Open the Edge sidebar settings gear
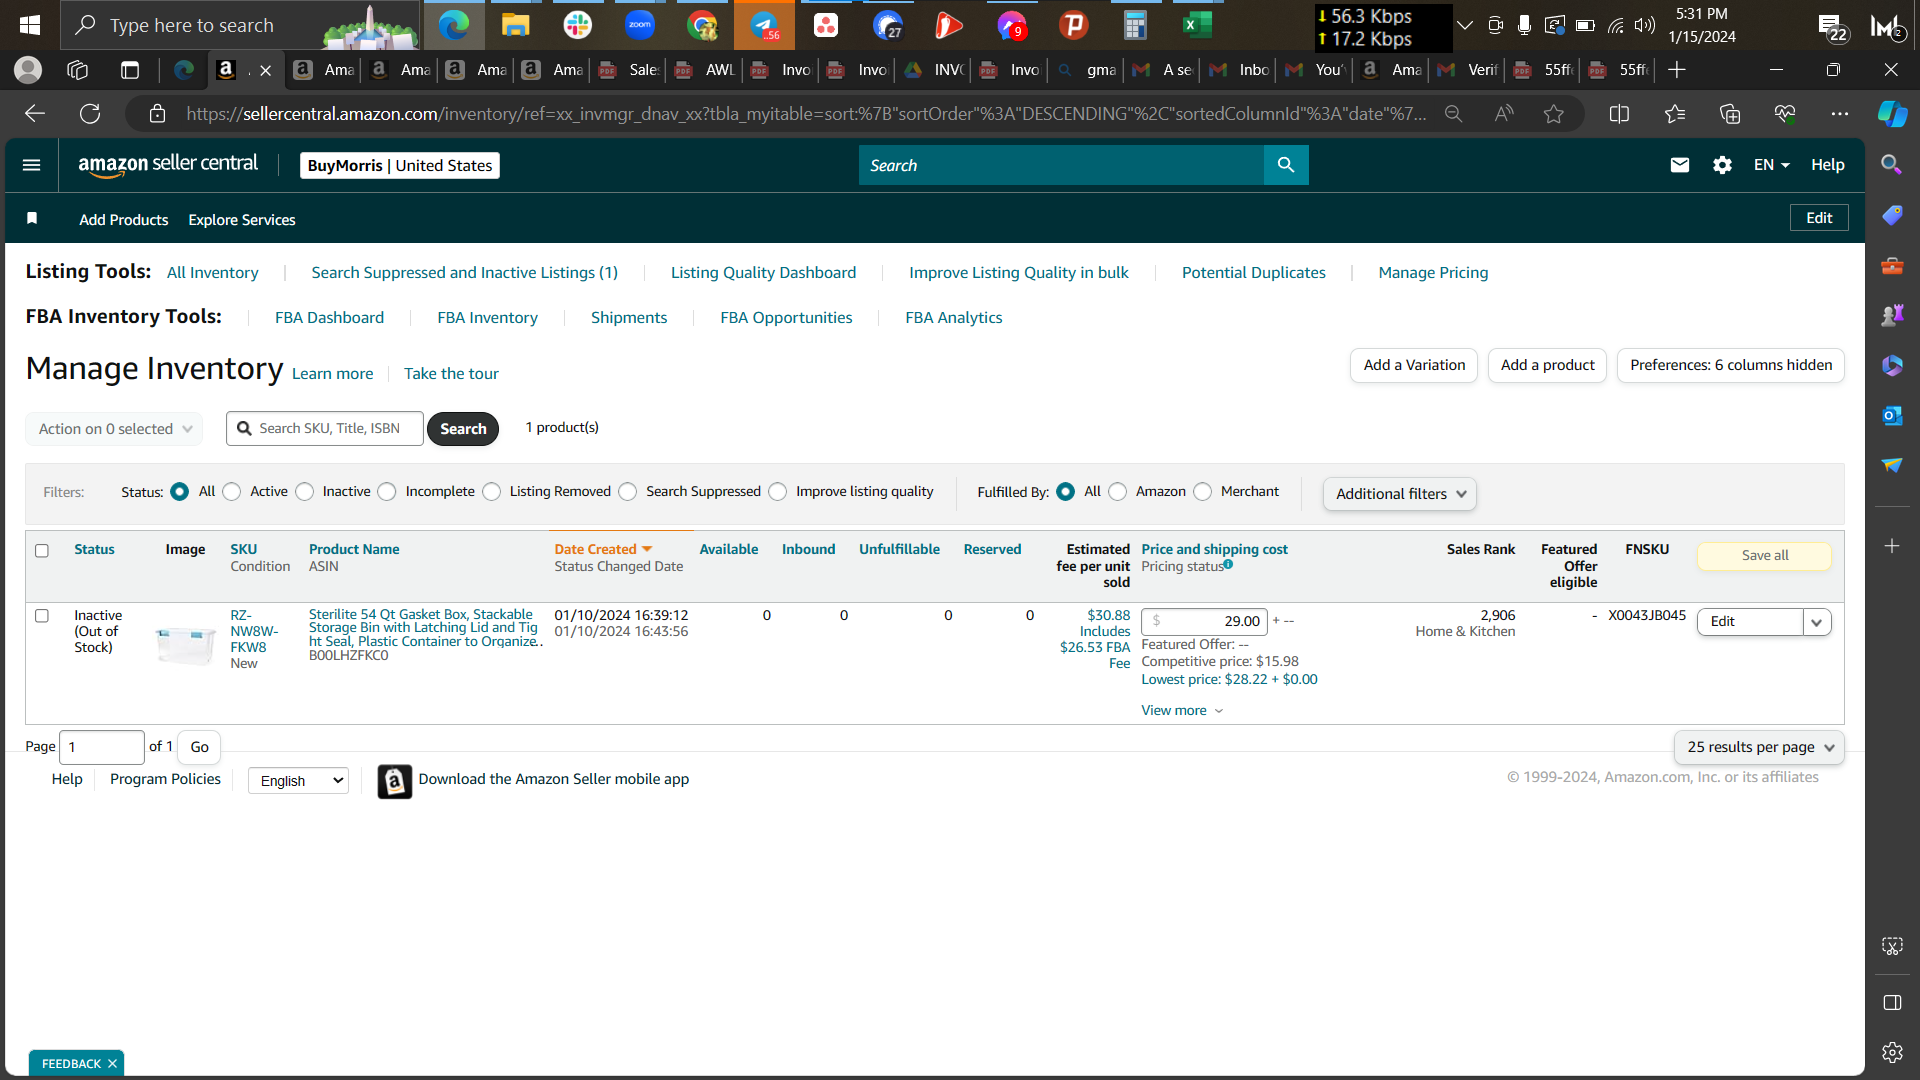Screen dimensions: 1920x1080 click(1892, 1052)
